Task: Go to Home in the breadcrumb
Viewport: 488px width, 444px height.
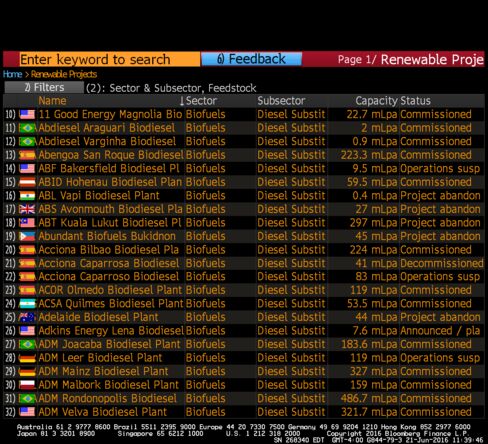Action: point(12,74)
